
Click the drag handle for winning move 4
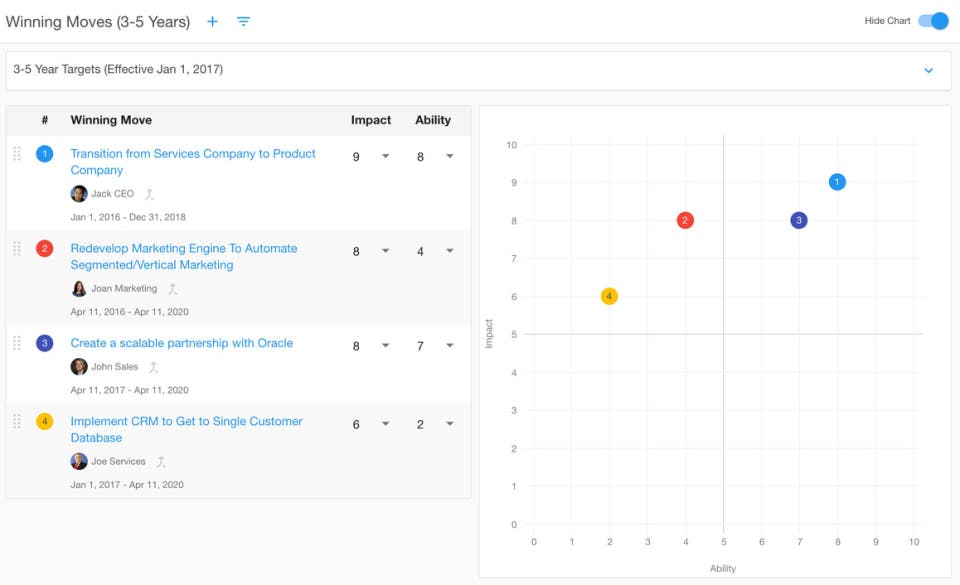[x=17, y=422]
